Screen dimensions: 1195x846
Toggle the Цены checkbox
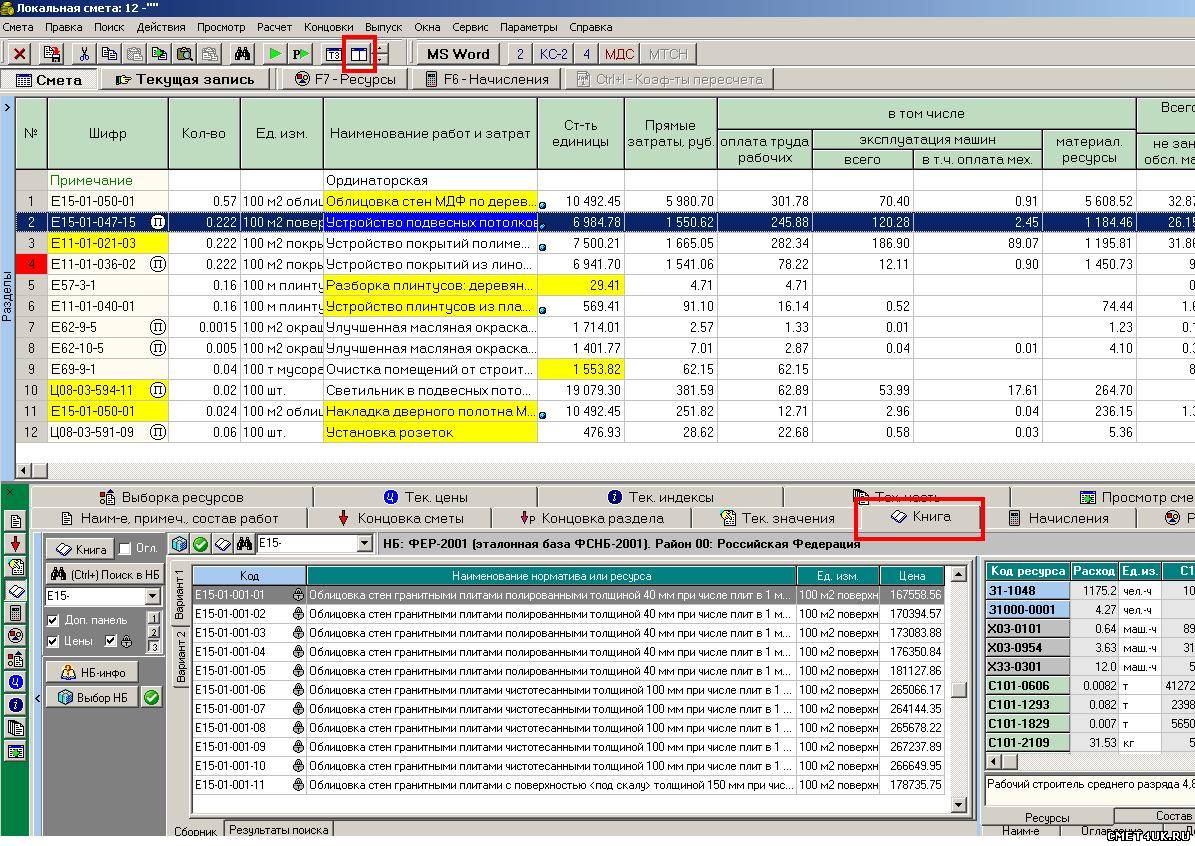54,641
